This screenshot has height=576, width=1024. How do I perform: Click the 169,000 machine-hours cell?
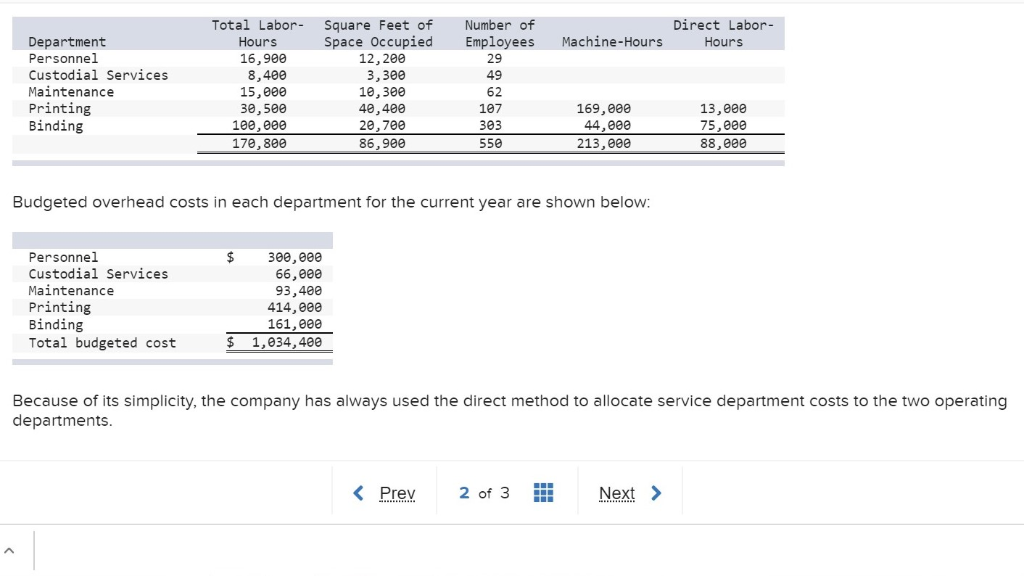coord(603,109)
